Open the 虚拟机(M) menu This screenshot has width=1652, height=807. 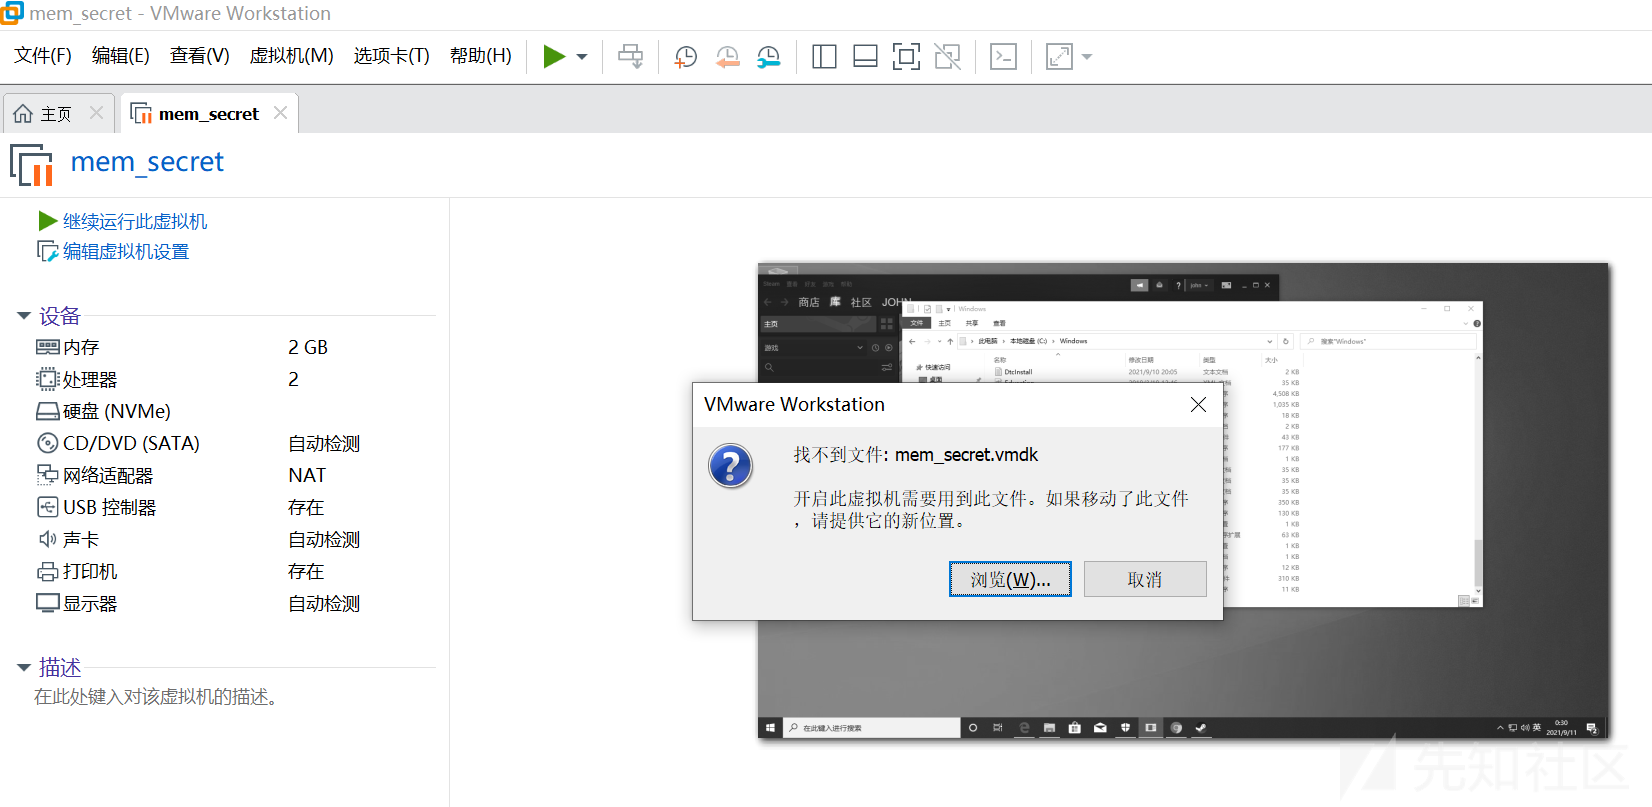tap(291, 56)
